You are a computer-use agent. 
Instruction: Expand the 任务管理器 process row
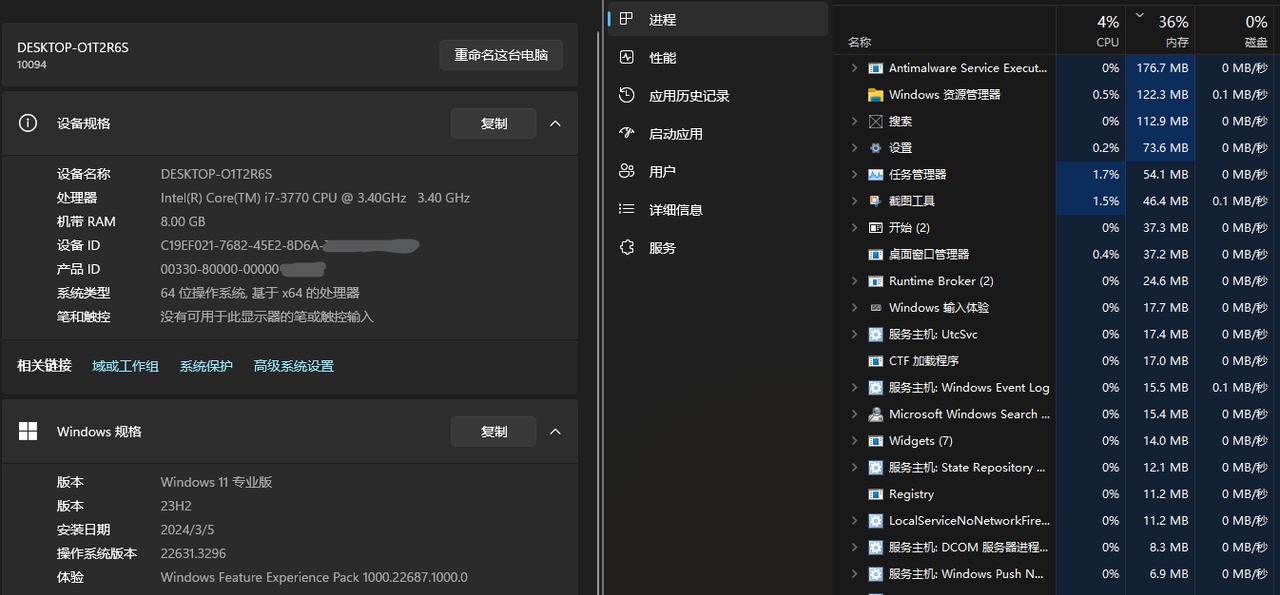[x=854, y=174]
